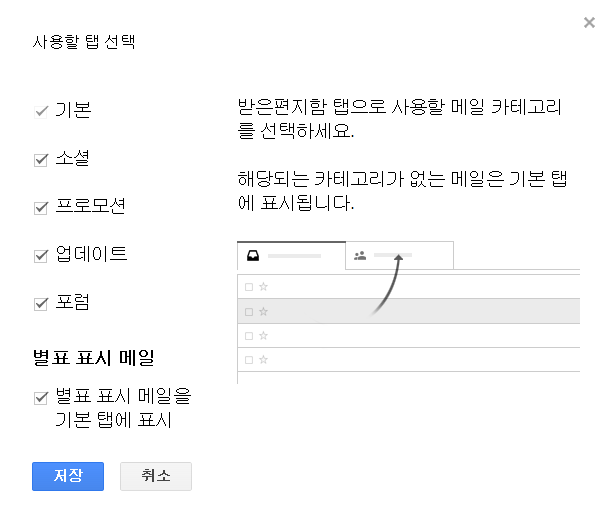The image size is (612, 520).
Task: Uncheck 별표 표시 메일을 기본 탭에 표시
Action: click(41, 398)
